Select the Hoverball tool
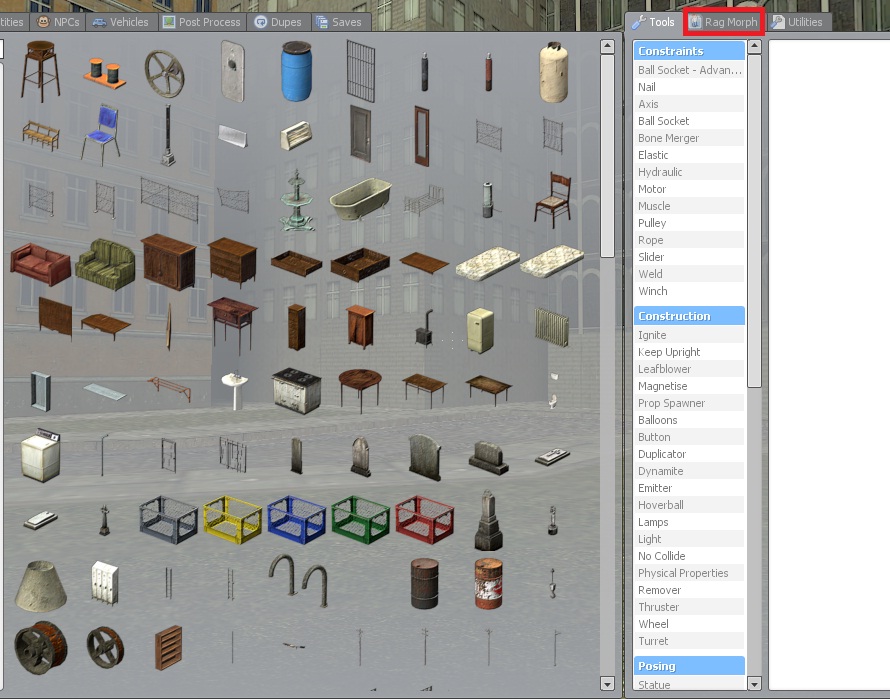This screenshot has height=699, width=890. click(689, 505)
